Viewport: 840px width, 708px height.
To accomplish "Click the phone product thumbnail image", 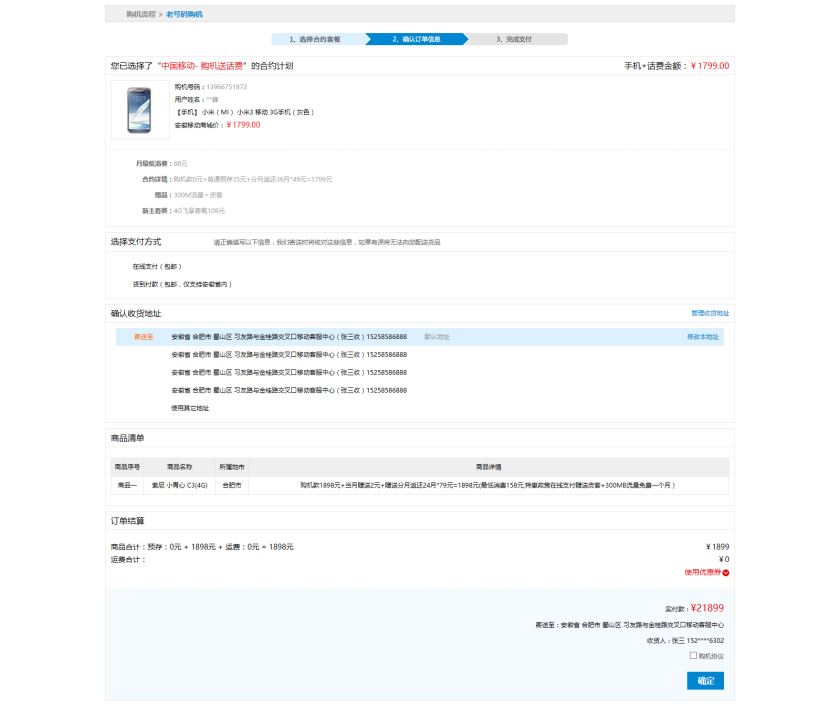I will pyautogui.click(x=139, y=110).
